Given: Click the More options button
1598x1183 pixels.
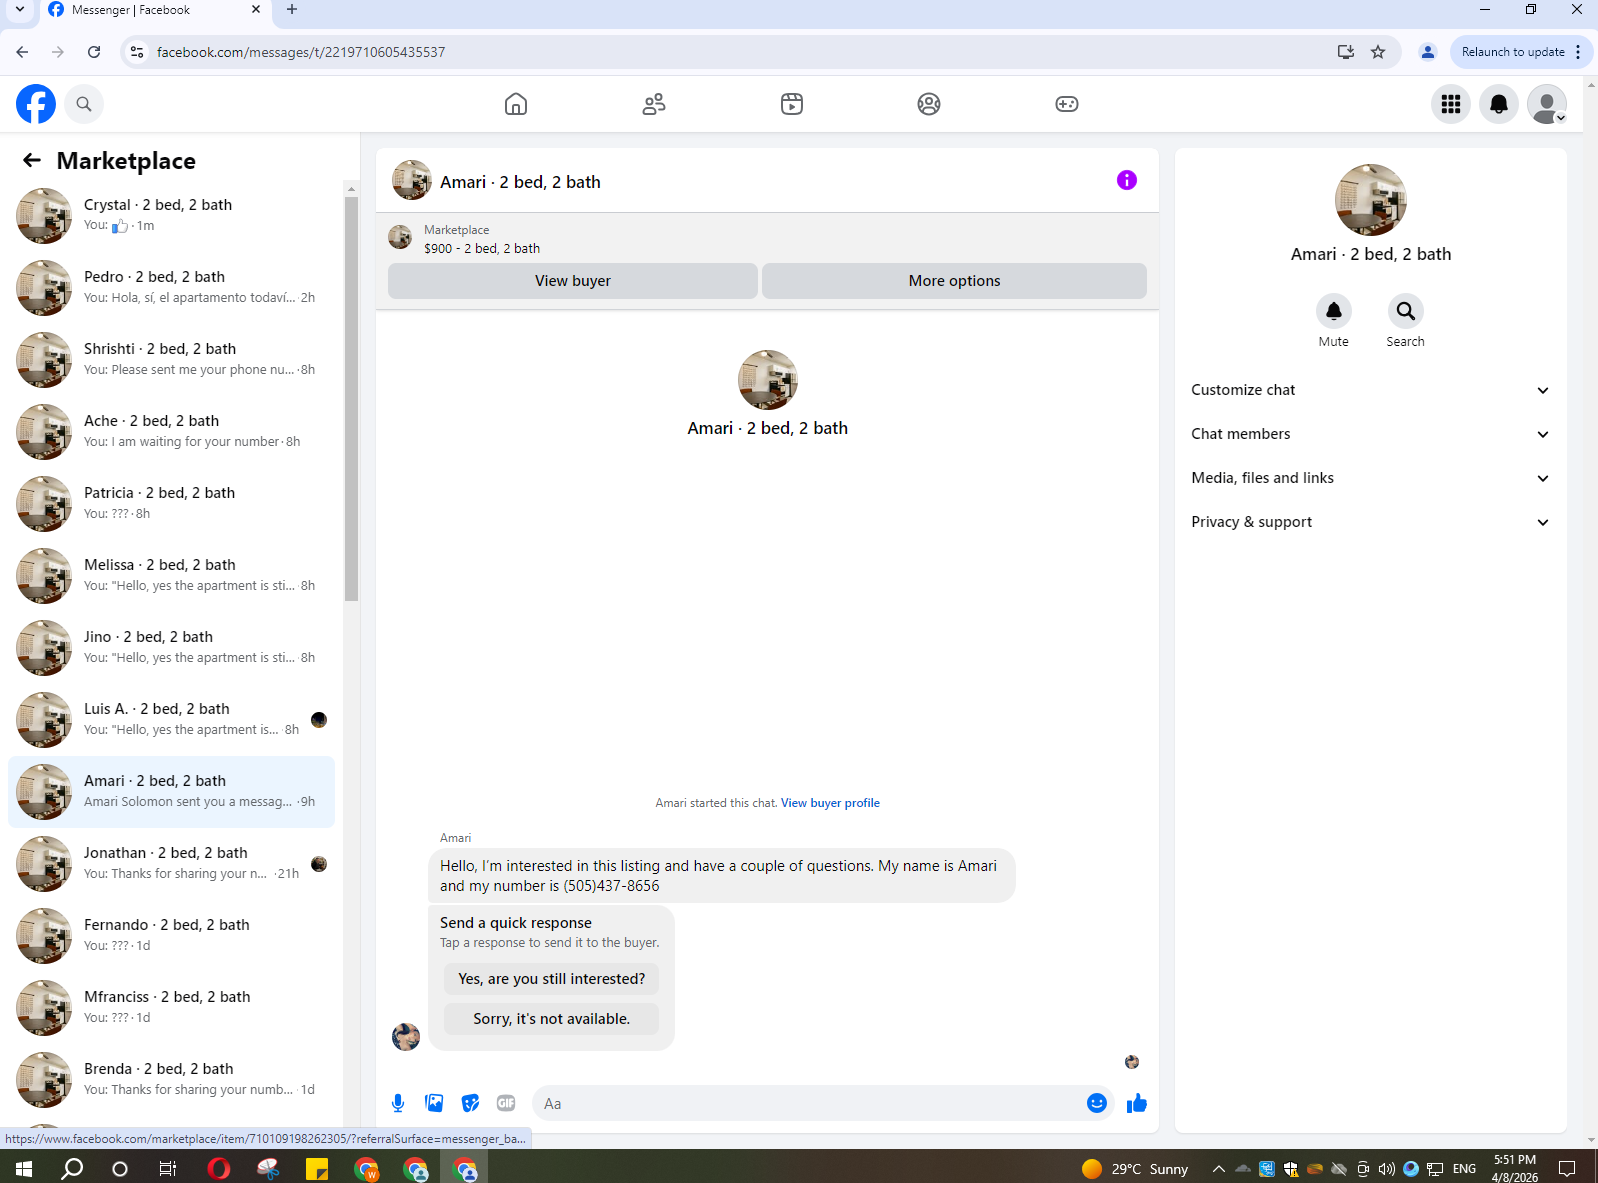Looking at the screenshot, I should tap(954, 281).
